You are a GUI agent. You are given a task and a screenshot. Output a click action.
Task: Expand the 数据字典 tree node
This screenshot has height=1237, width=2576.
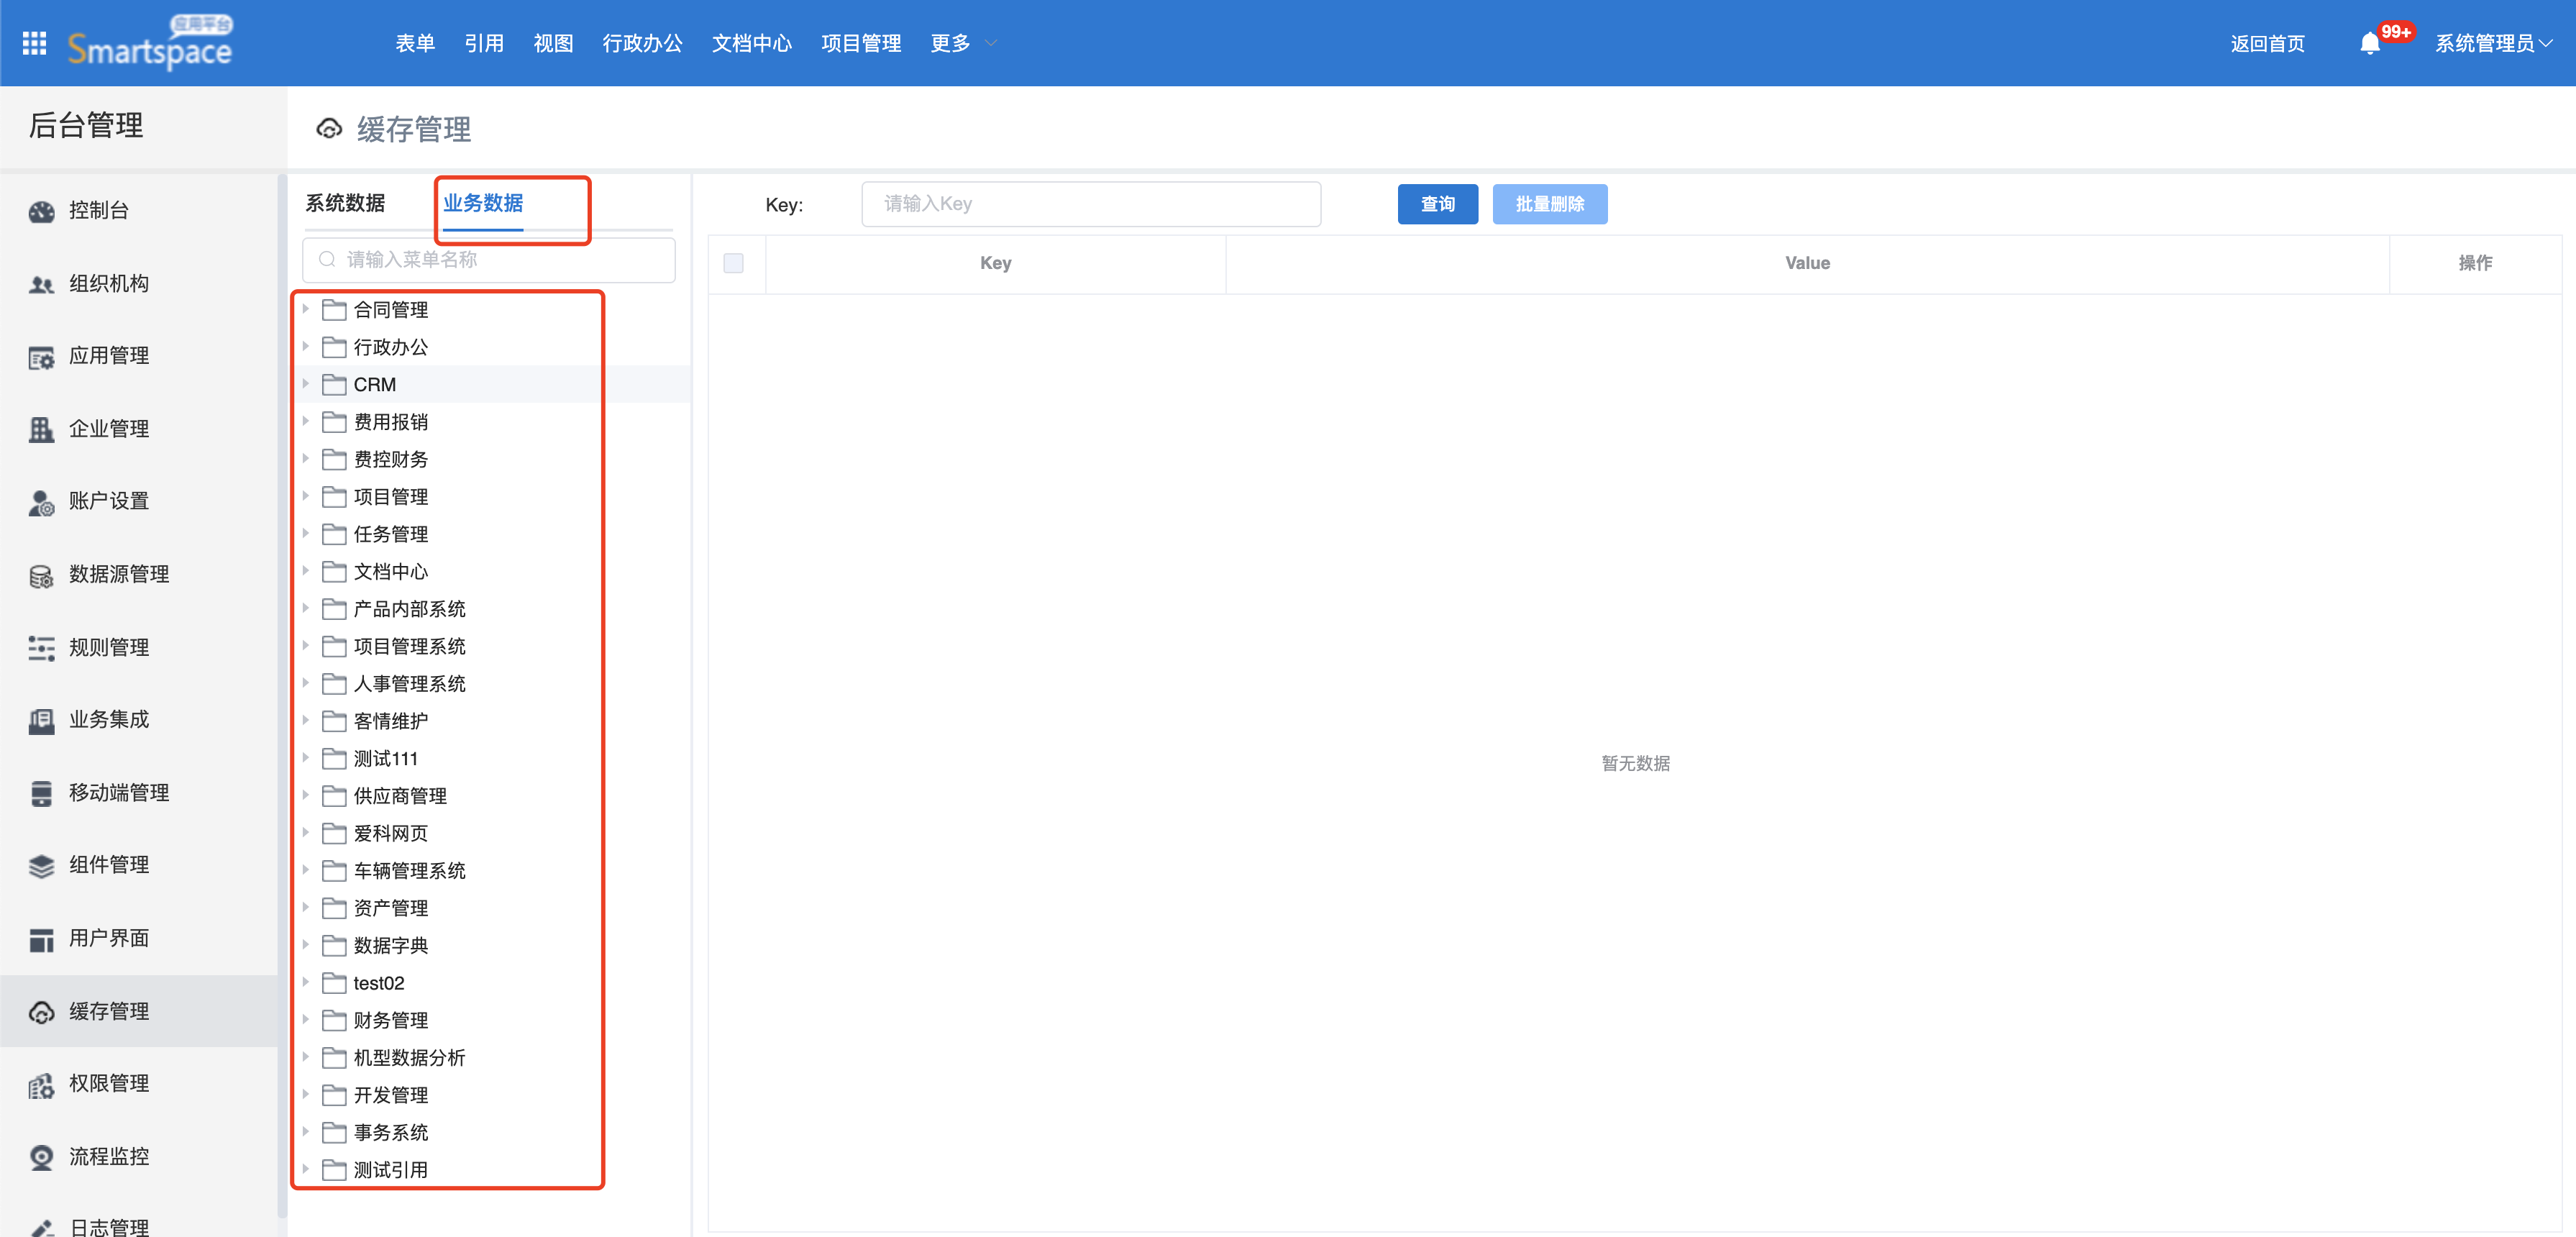(306, 945)
